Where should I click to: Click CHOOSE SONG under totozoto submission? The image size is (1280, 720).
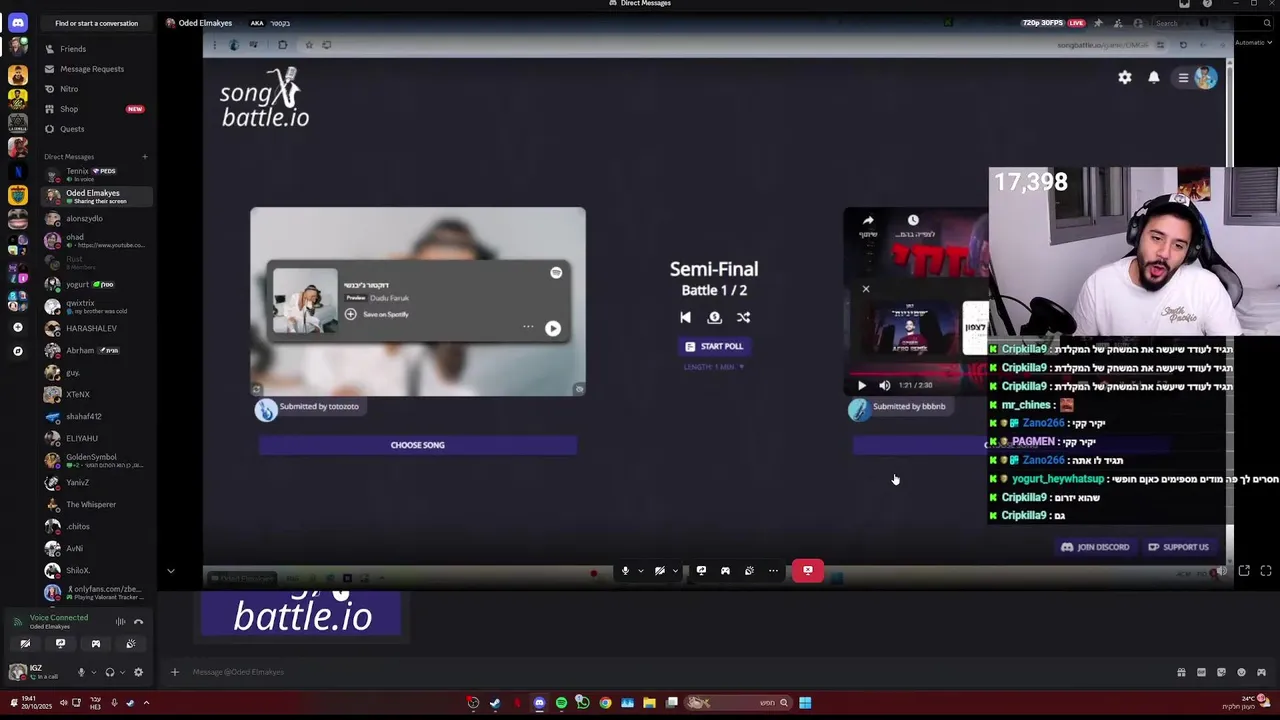point(418,445)
